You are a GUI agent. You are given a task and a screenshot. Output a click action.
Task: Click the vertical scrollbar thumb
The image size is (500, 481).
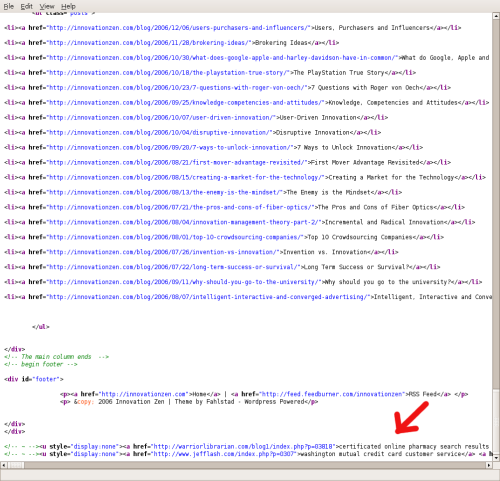(x=496, y=422)
